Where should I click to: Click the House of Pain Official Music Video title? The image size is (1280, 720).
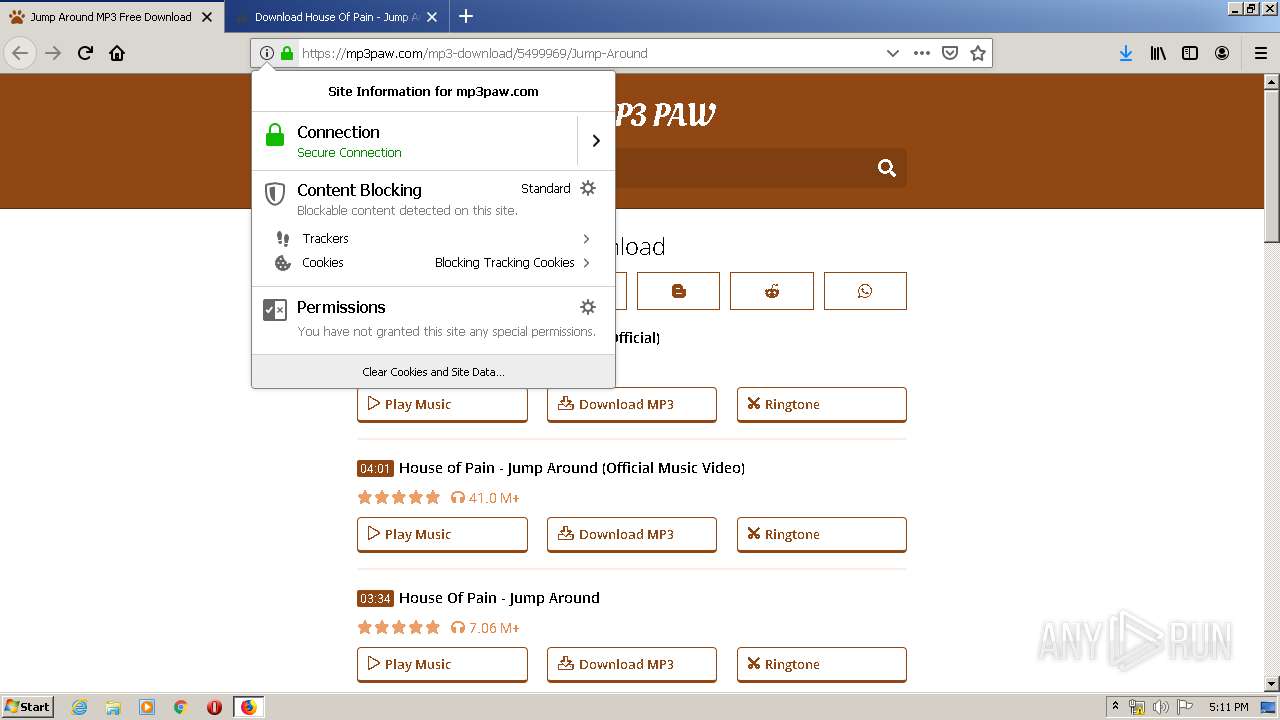point(572,468)
